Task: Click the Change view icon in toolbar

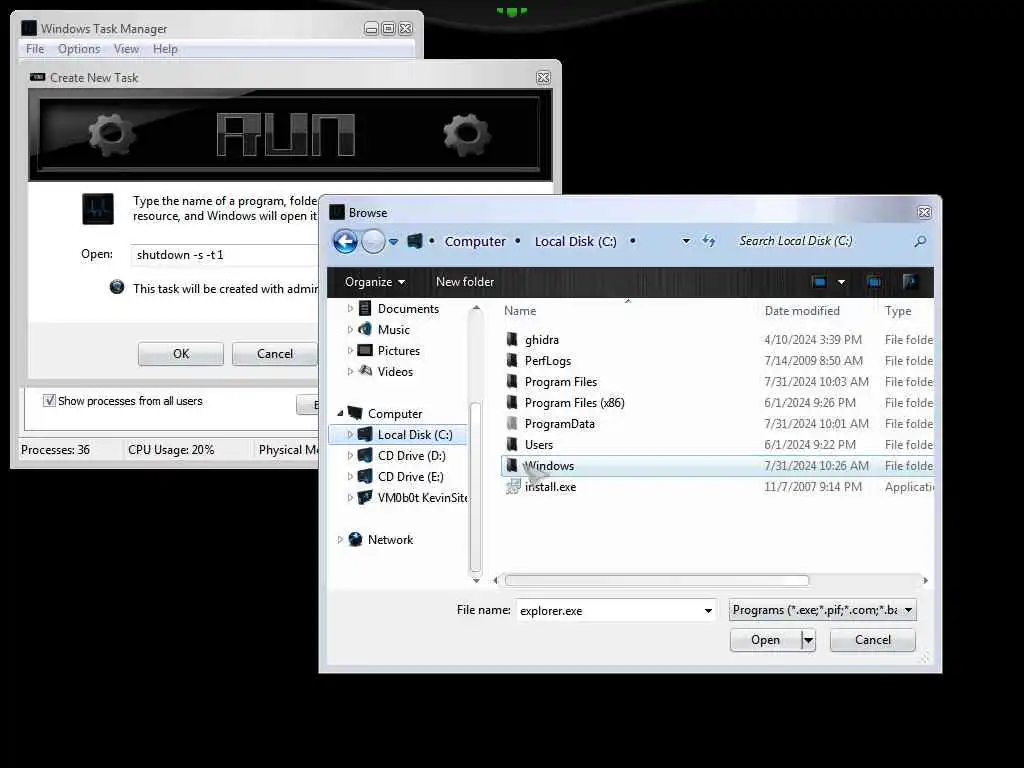Action: (819, 282)
